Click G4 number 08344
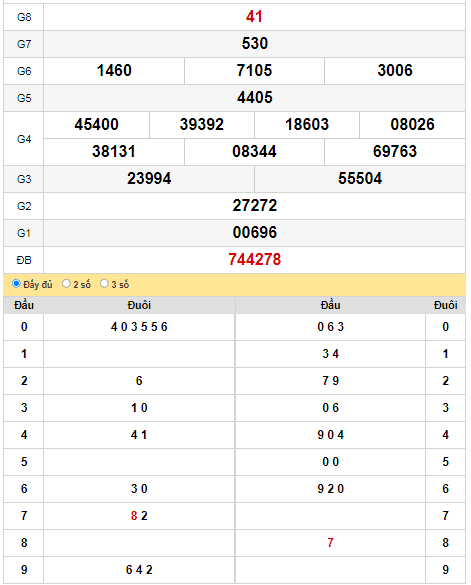471x585 pixels. click(255, 151)
